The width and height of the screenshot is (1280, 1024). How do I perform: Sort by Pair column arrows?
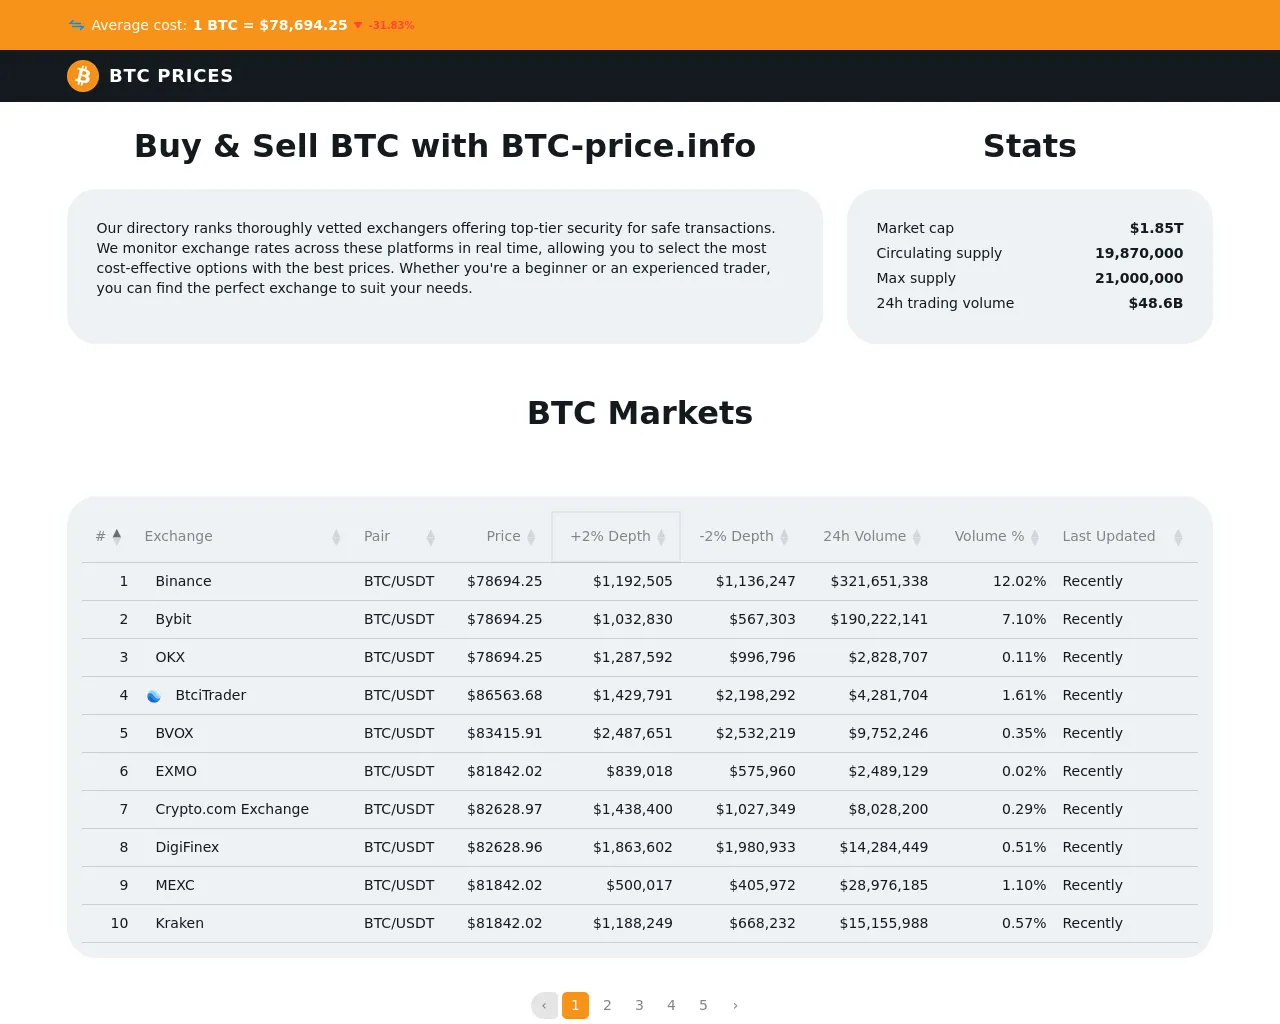coord(431,537)
